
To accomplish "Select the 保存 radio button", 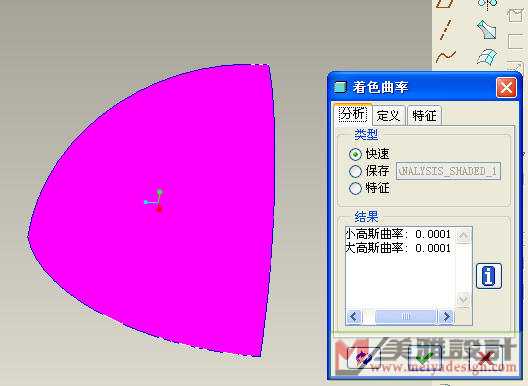I will pos(355,171).
